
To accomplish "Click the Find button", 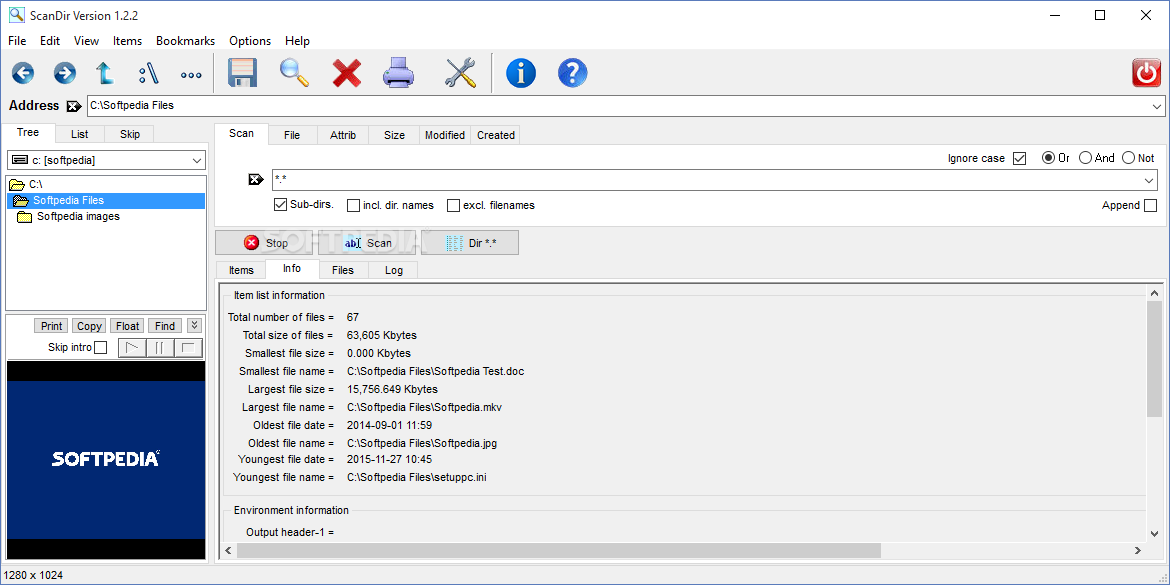I will coord(165,326).
